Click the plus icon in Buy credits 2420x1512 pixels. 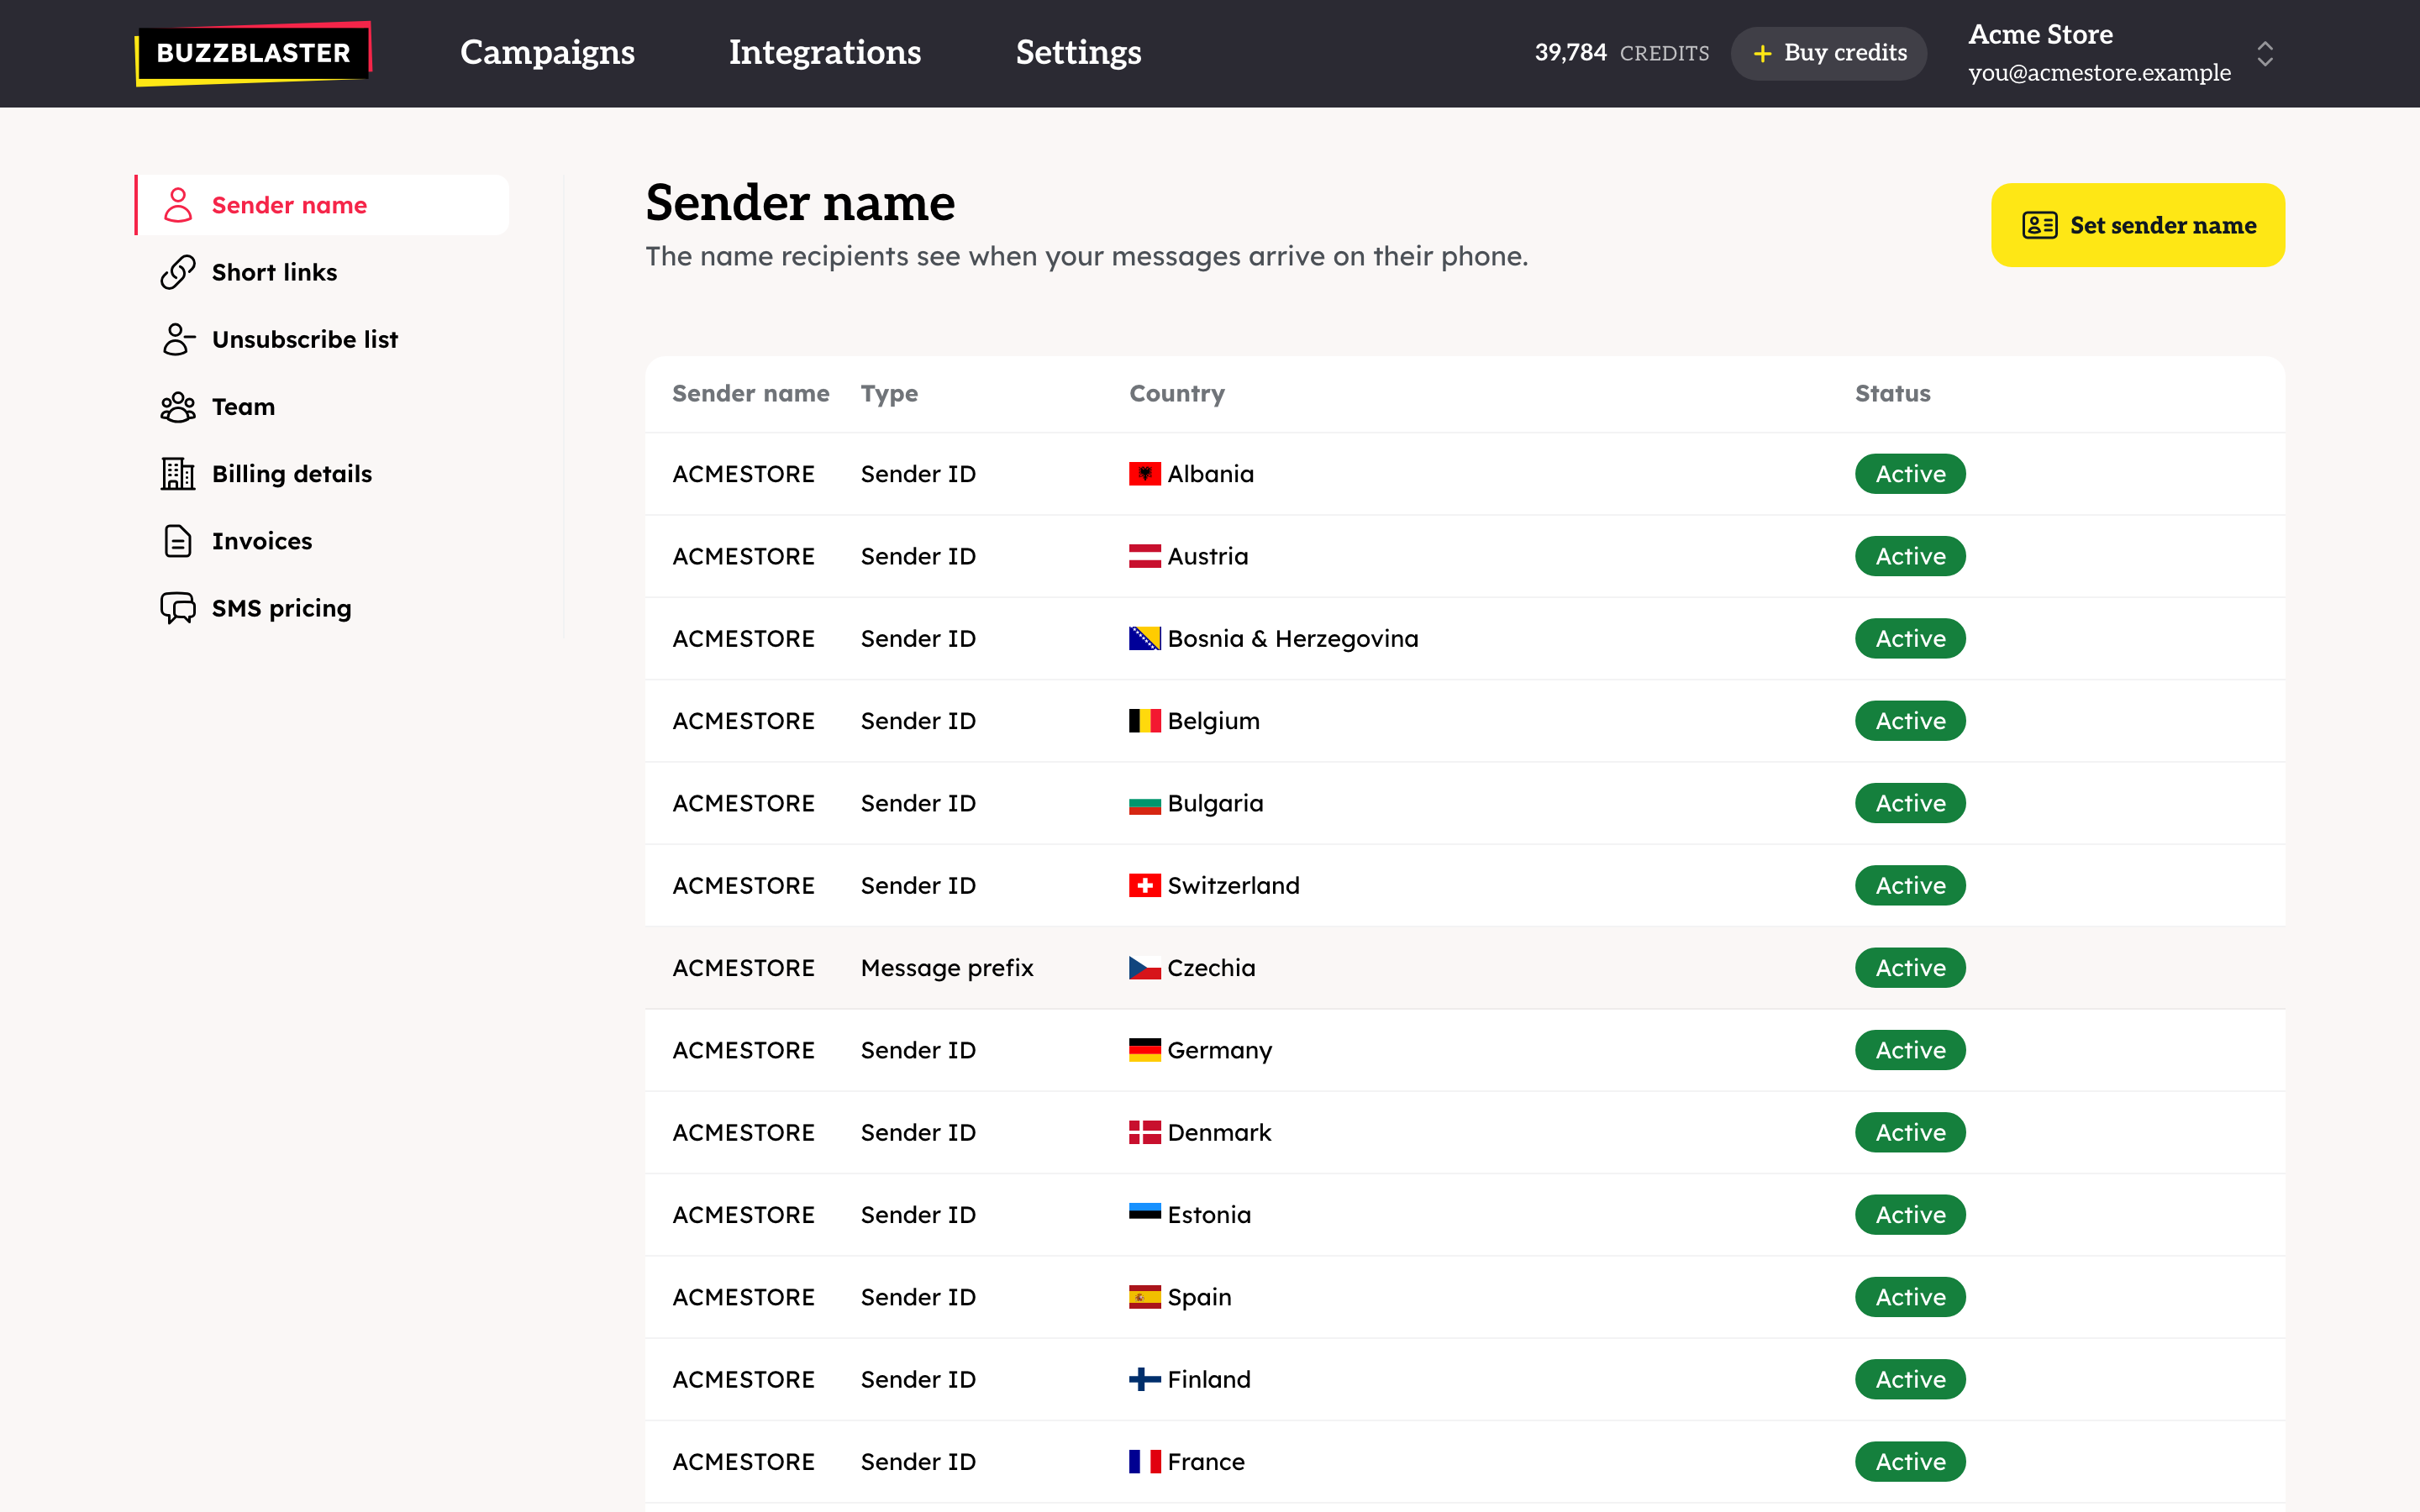pos(1762,53)
